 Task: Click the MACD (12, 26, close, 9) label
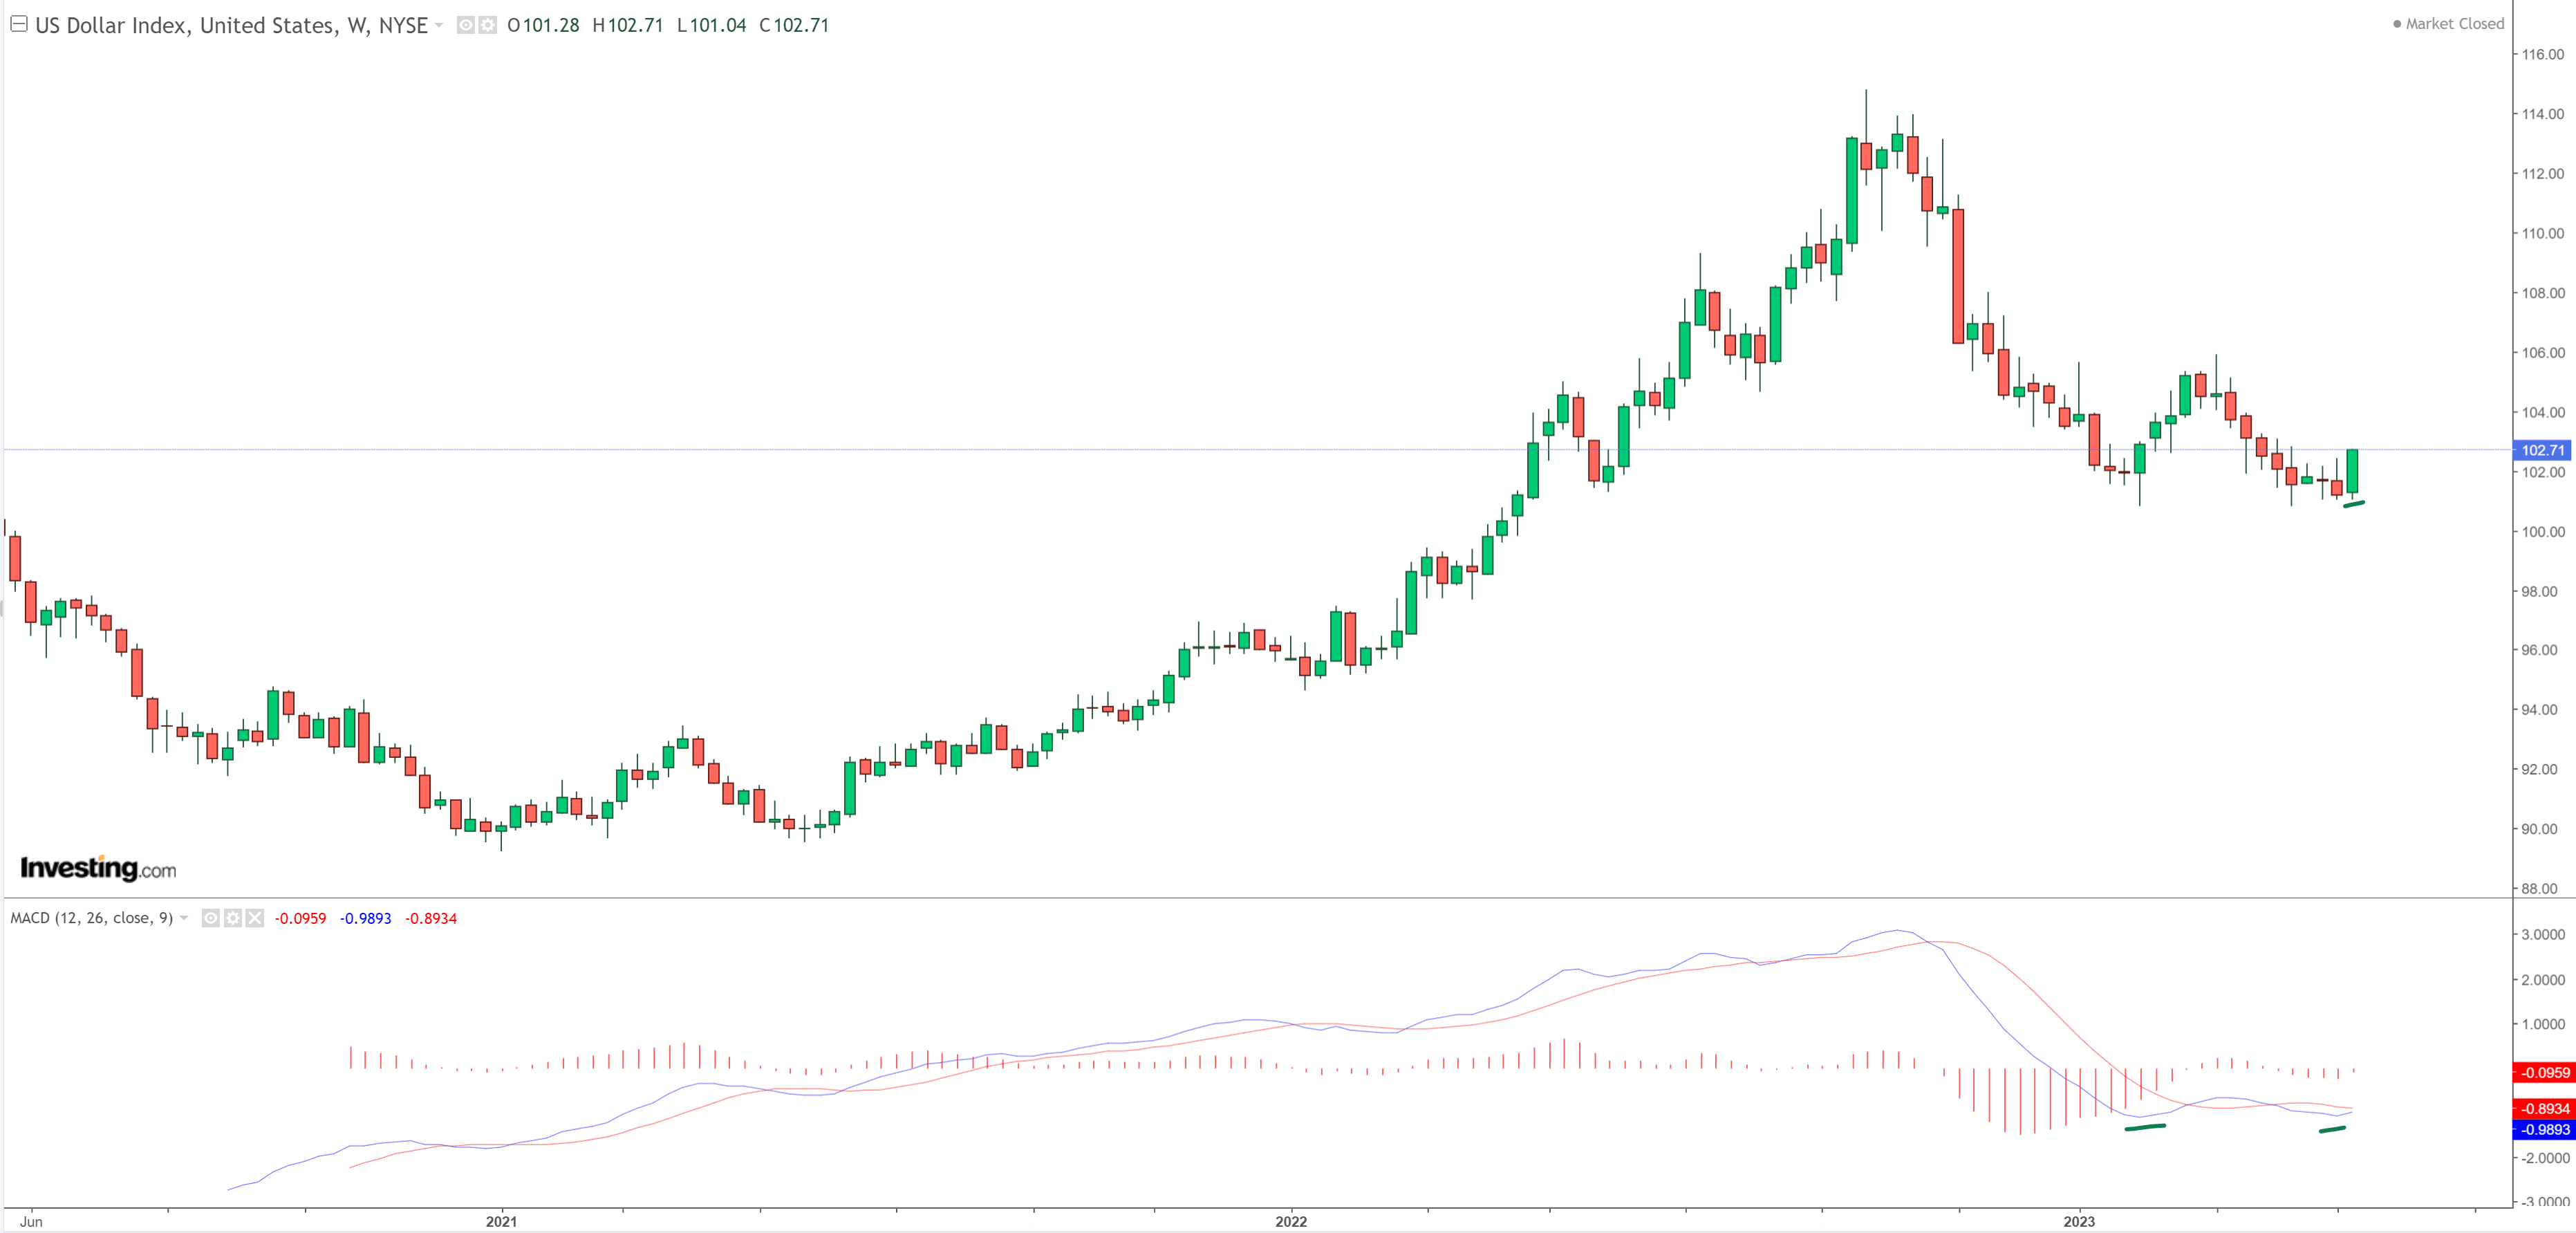[92, 918]
